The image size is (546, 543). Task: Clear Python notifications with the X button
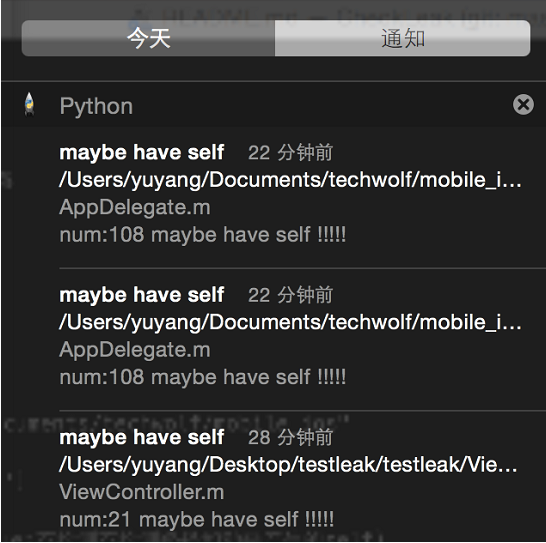[523, 104]
